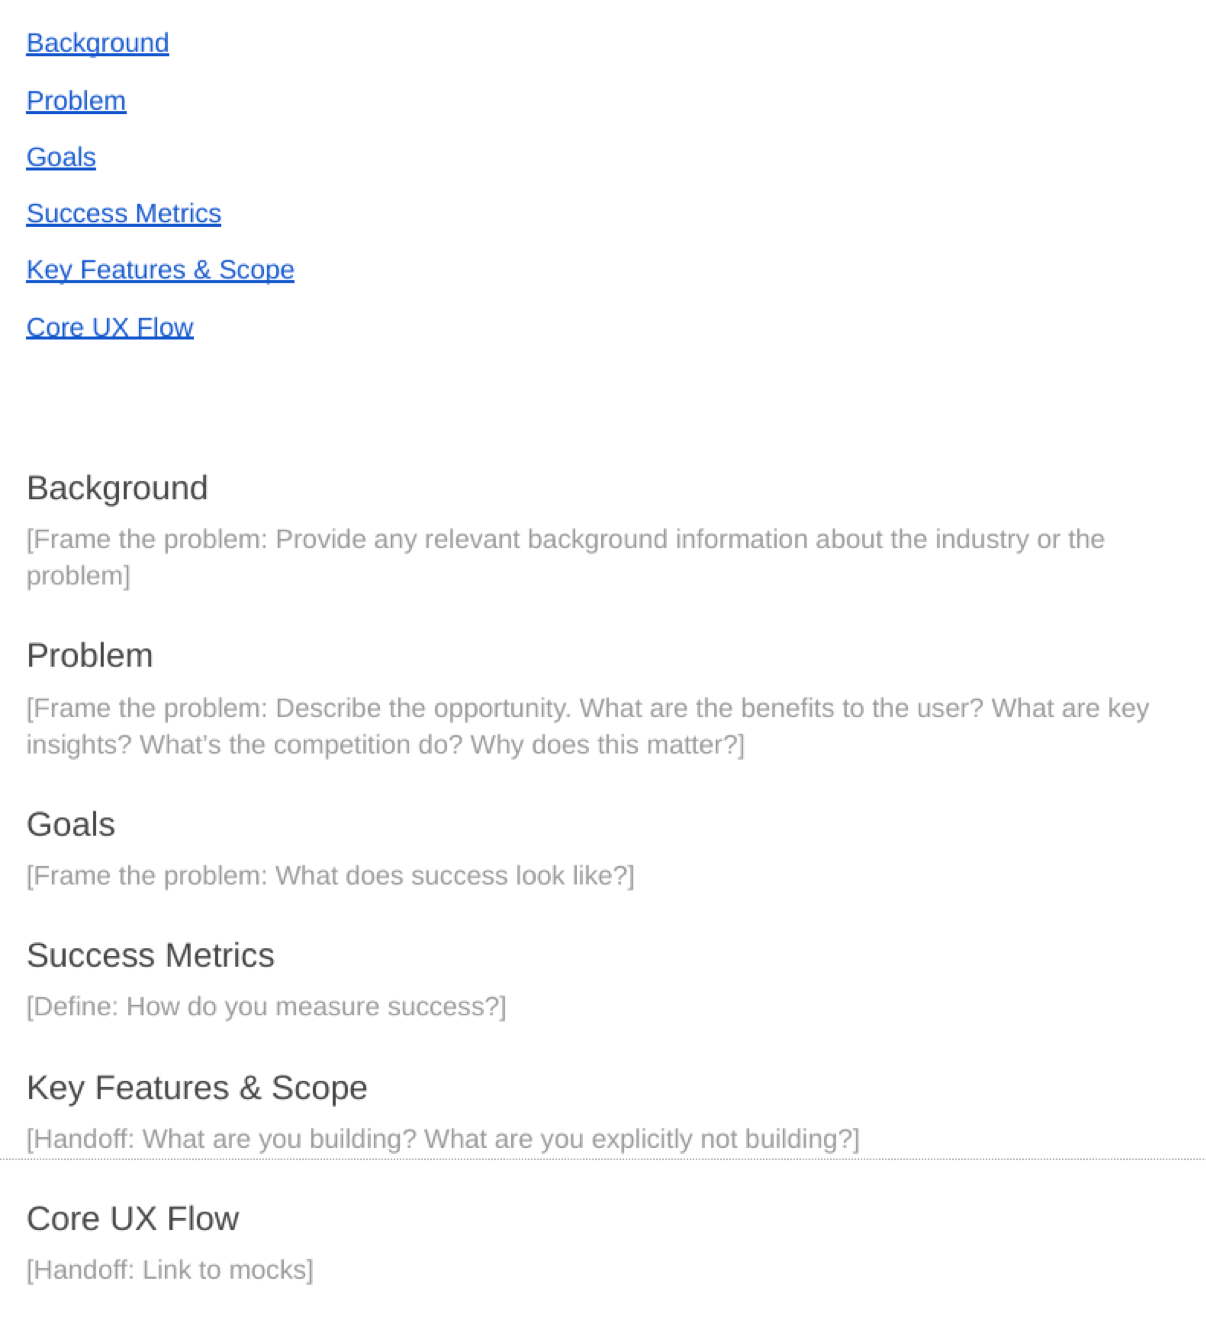Image resolution: width=1206 pixels, height=1331 pixels.
Task: Open the Problem table of contents link
Action: point(76,101)
